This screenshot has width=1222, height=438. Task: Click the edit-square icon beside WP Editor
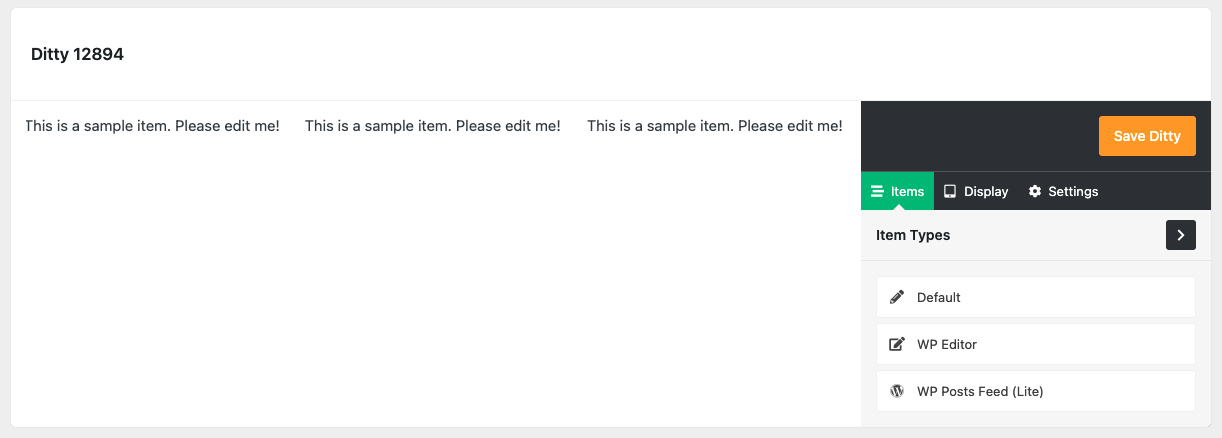[897, 344]
